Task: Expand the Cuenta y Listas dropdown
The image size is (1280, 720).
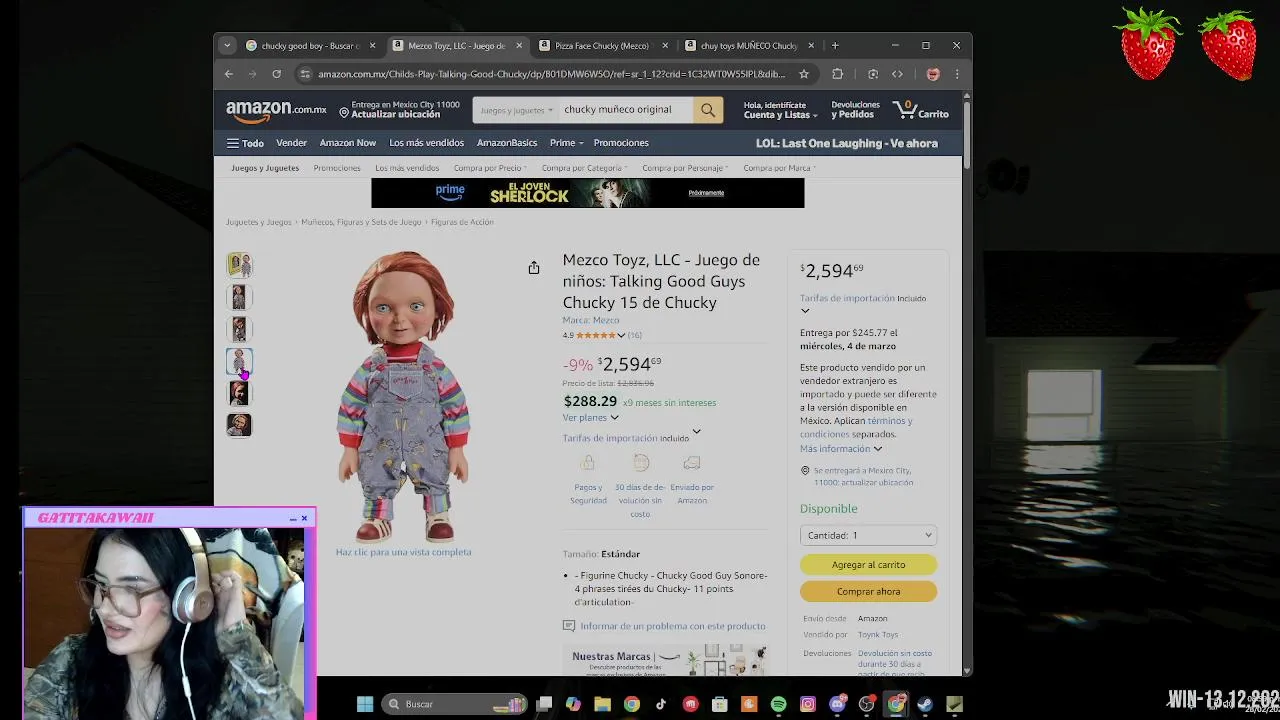Action: 780,110
